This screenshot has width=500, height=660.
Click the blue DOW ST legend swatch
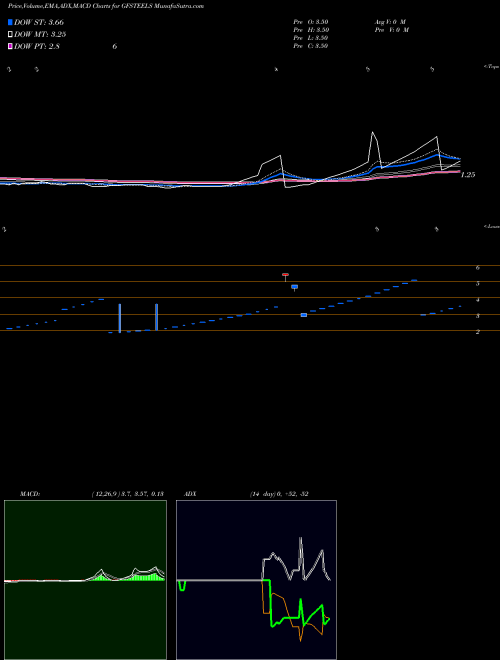click(x=10, y=22)
